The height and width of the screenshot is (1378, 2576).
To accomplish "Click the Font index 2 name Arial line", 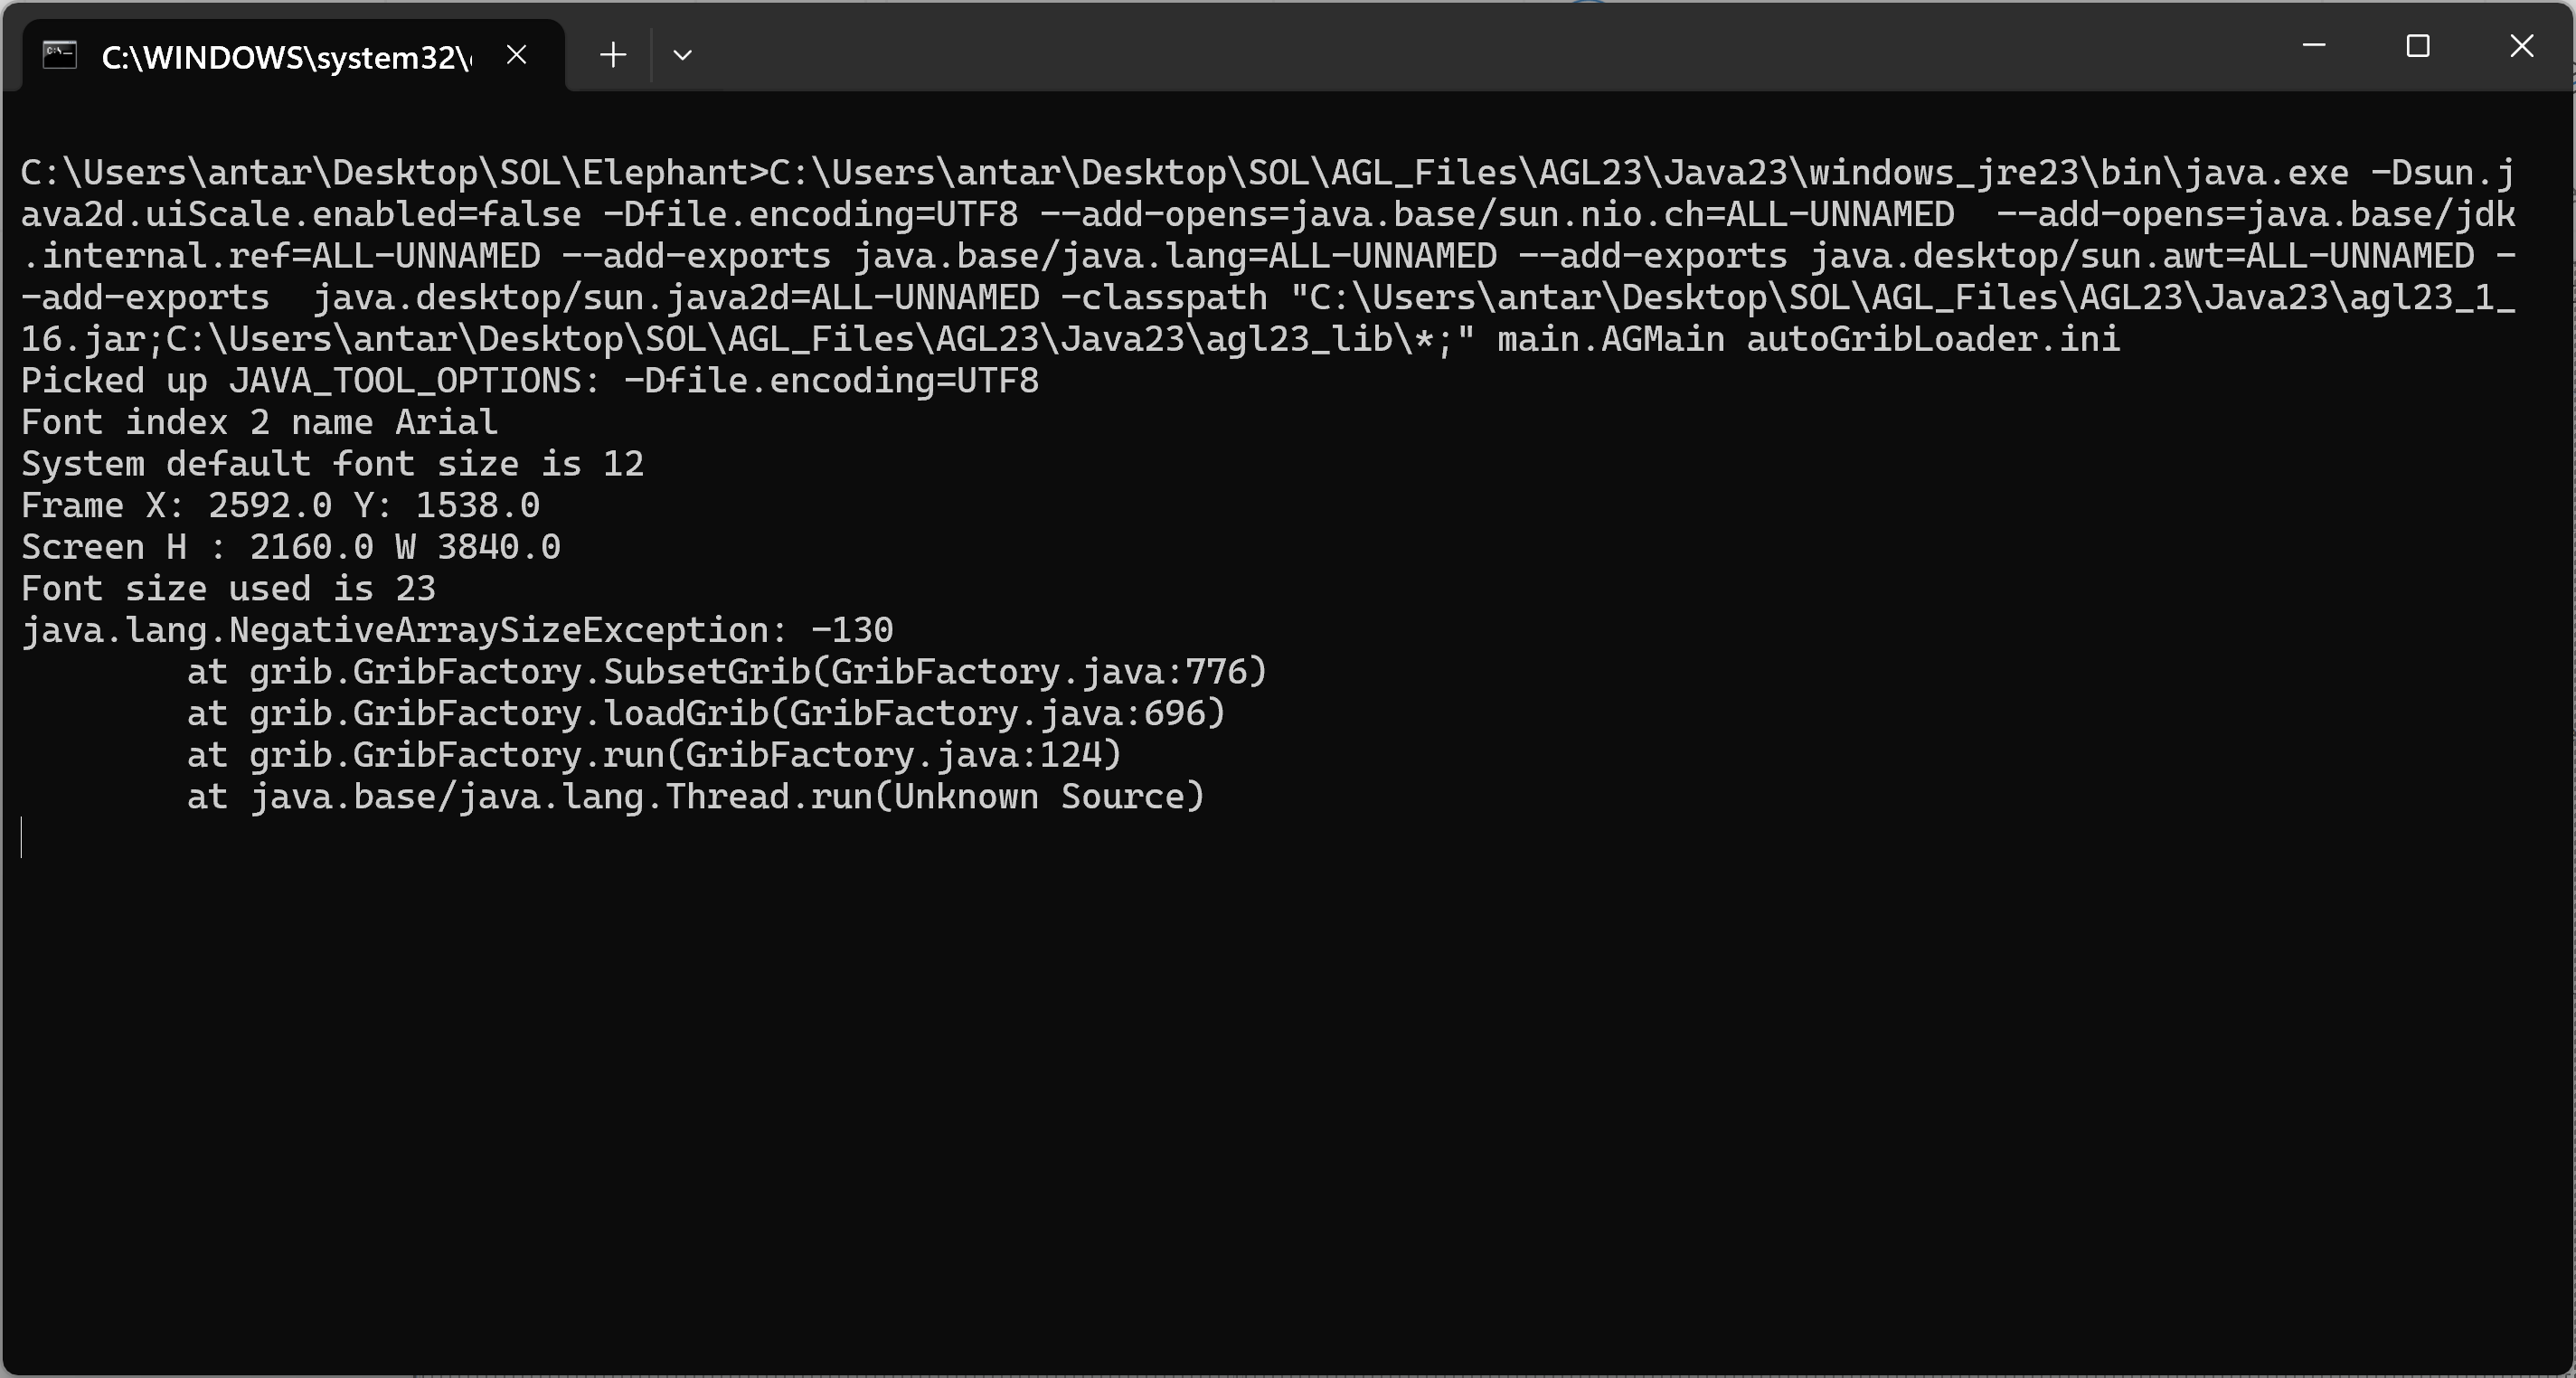I will [259, 423].
